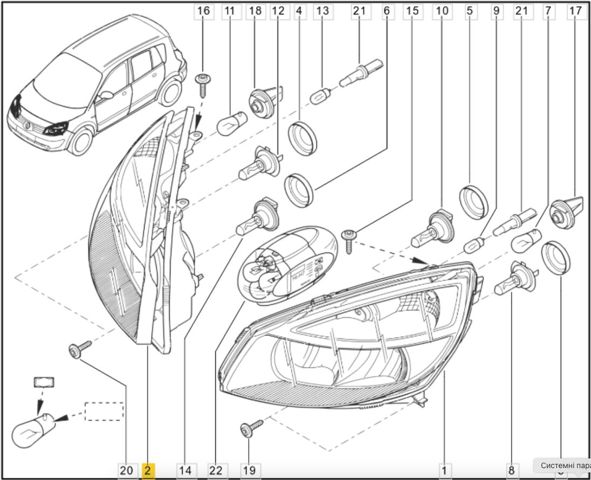The width and height of the screenshot is (591, 480).
Task: Select part number 6 label
Action: click(387, 11)
